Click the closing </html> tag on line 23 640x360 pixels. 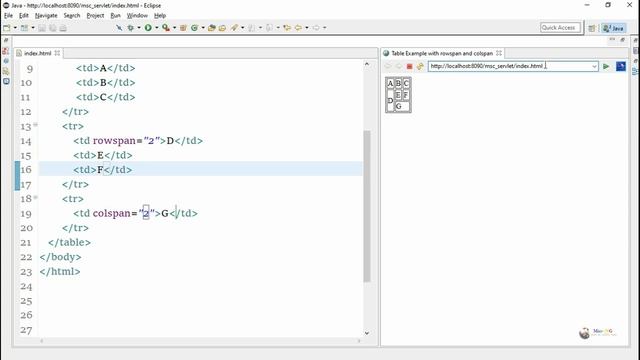[x=60, y=271]
